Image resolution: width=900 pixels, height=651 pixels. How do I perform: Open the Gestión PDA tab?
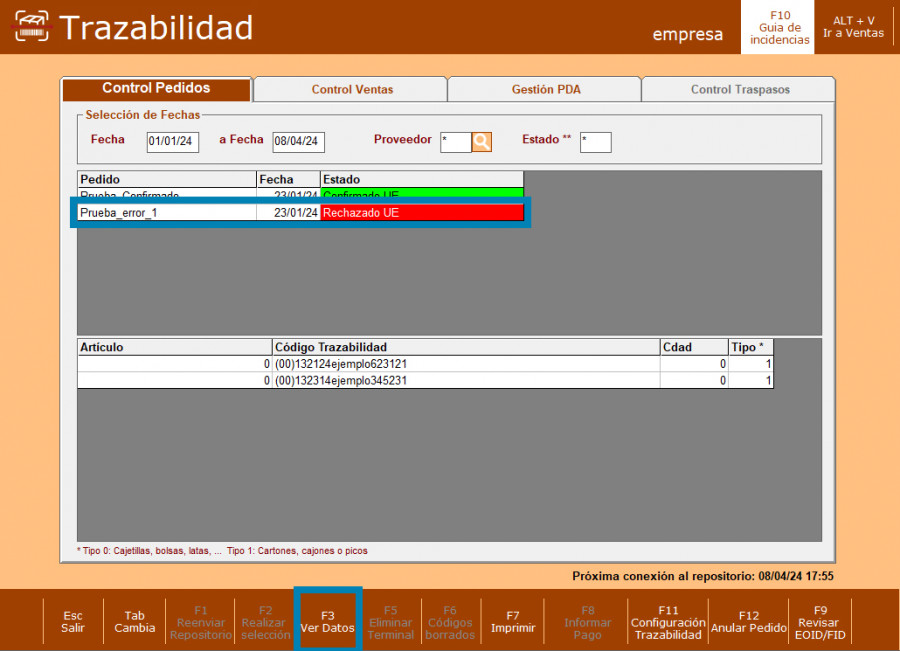546,90
